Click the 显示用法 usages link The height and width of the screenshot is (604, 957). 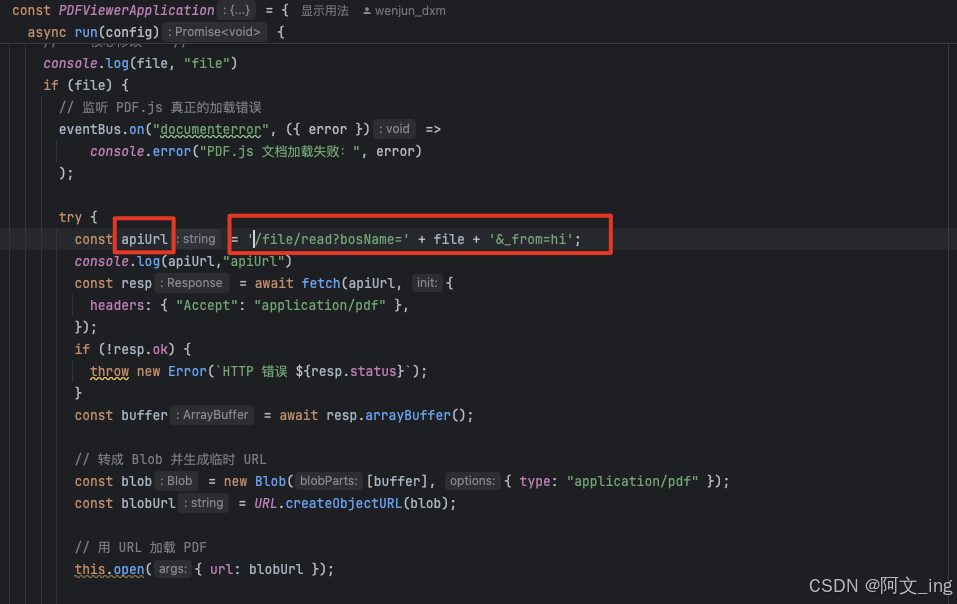(325, 10)
